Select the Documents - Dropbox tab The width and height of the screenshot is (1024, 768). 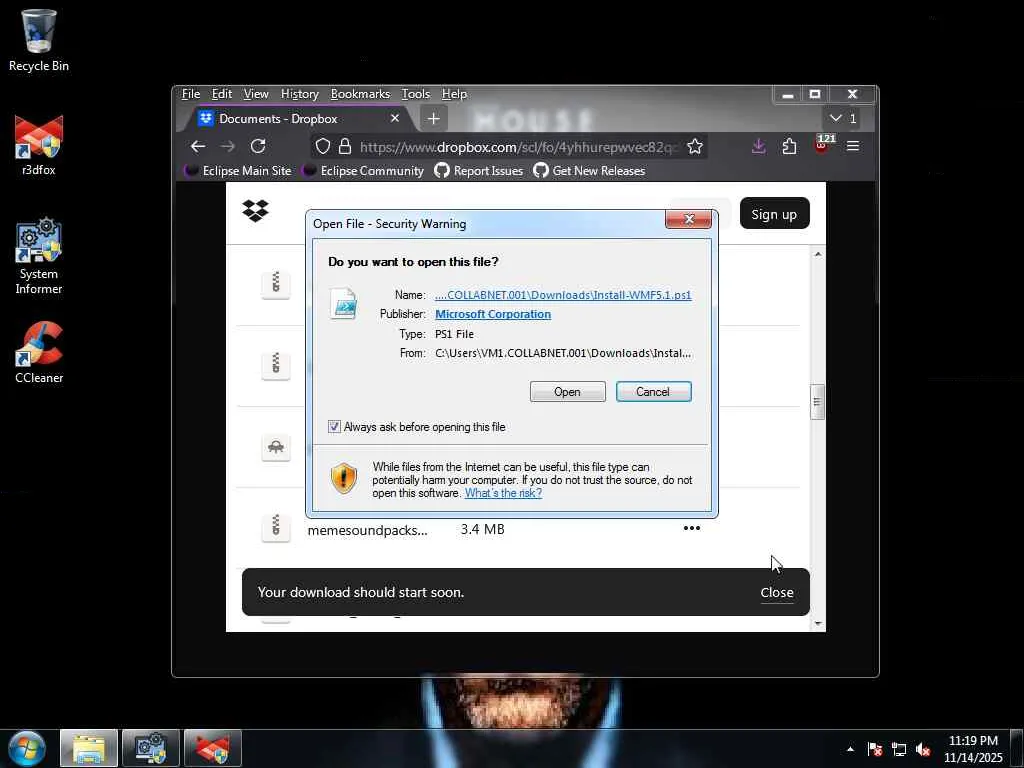click(297, 119)
